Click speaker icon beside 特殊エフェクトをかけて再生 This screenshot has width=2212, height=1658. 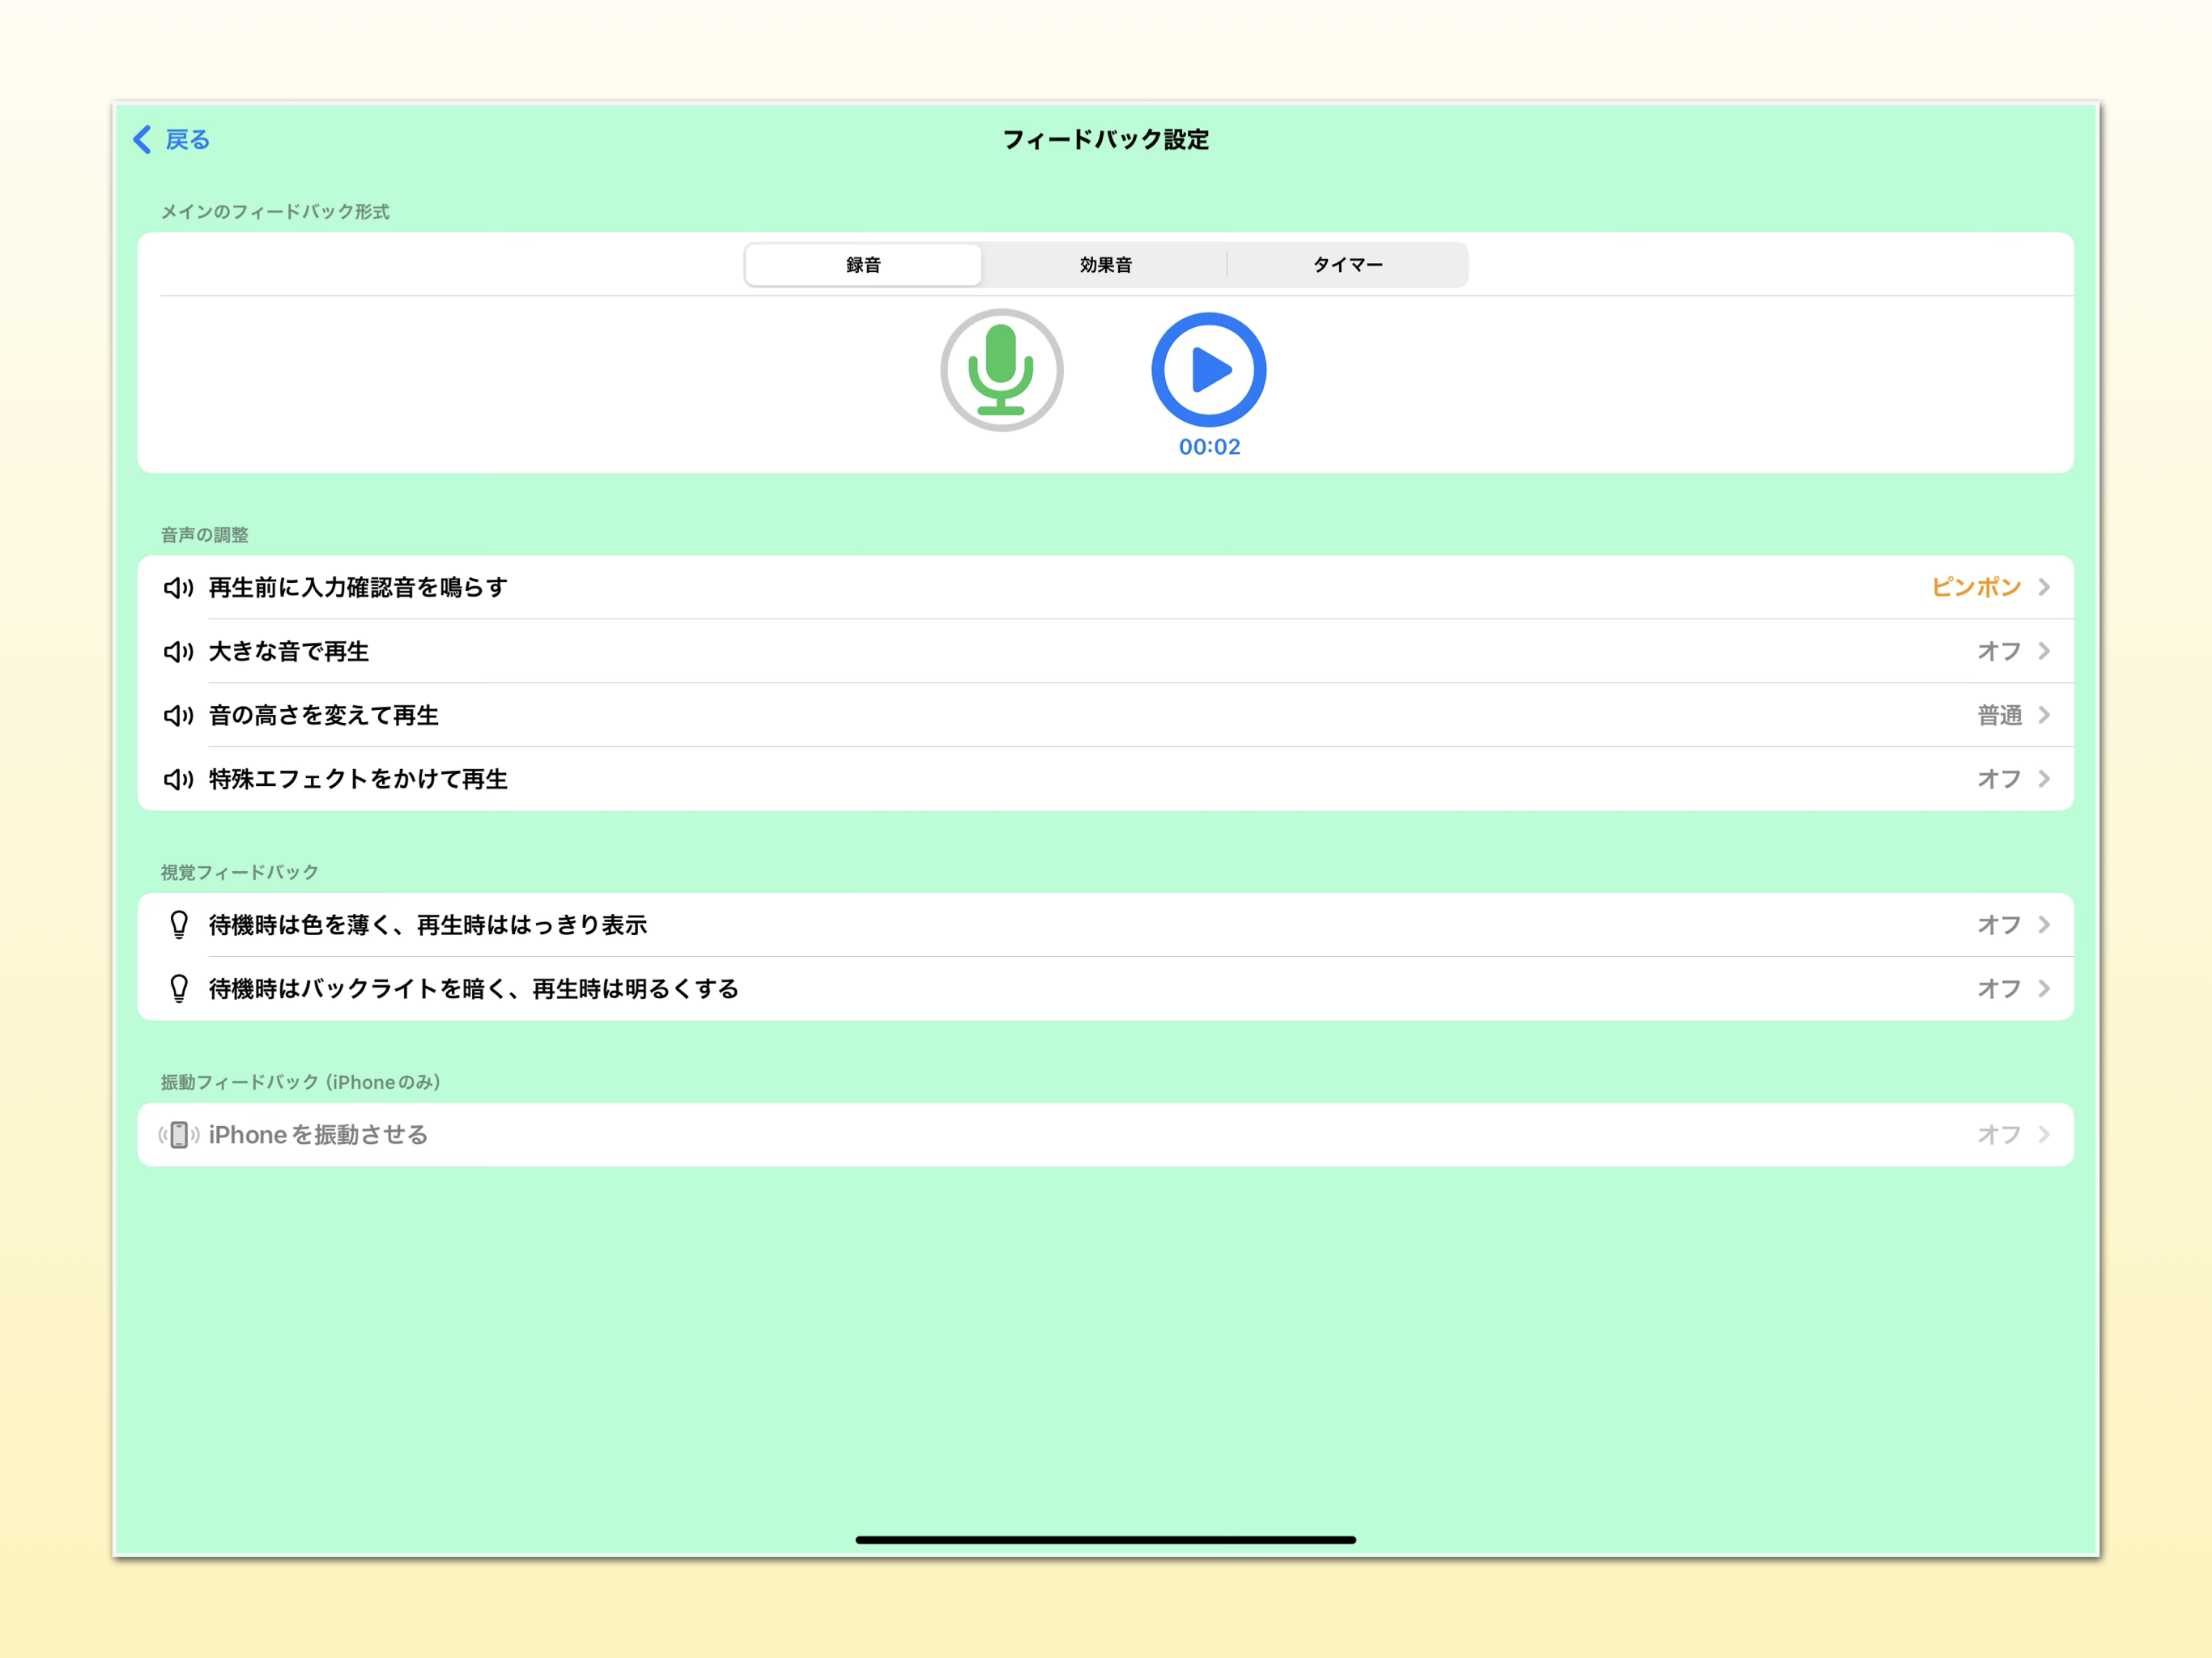pos(178,779)
